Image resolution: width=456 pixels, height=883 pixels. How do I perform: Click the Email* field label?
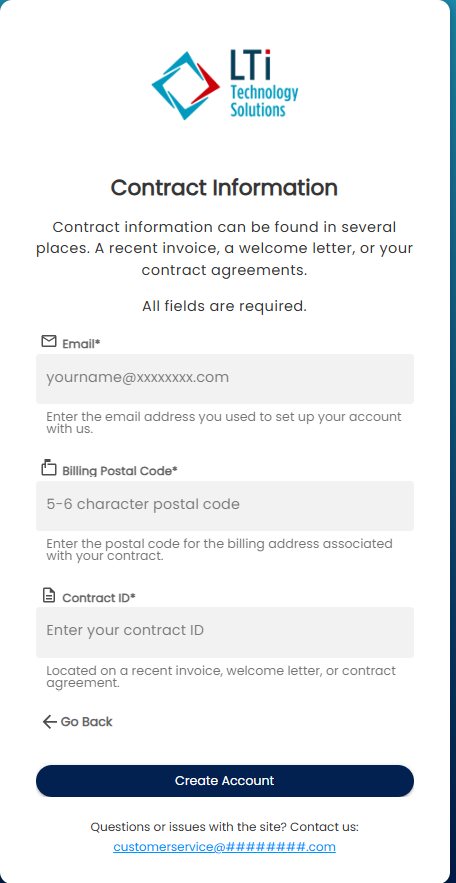pos(81,344)
